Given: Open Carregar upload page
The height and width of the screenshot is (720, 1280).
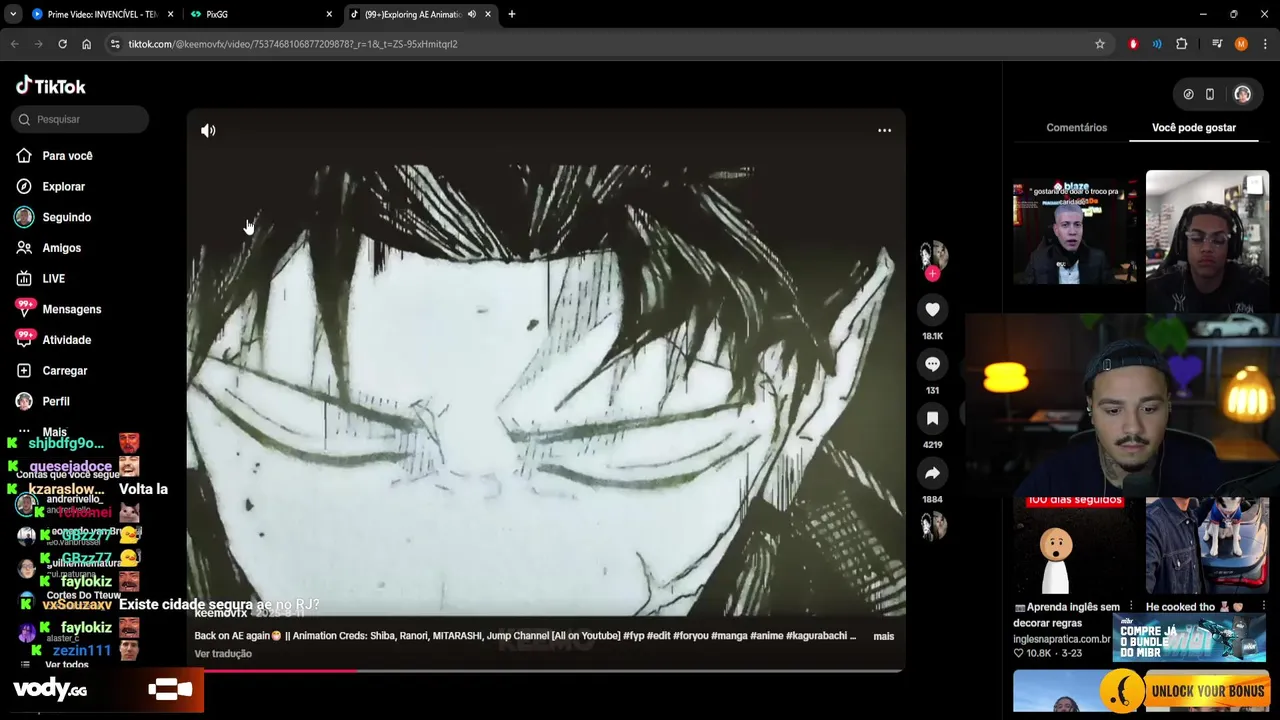Looking at the screenshot, I should pyautogui.click(x=64, y=371).
